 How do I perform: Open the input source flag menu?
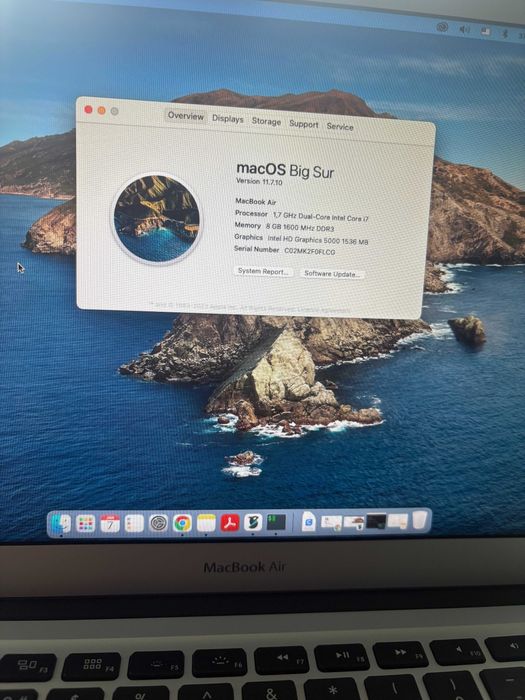tap(485, 32)
